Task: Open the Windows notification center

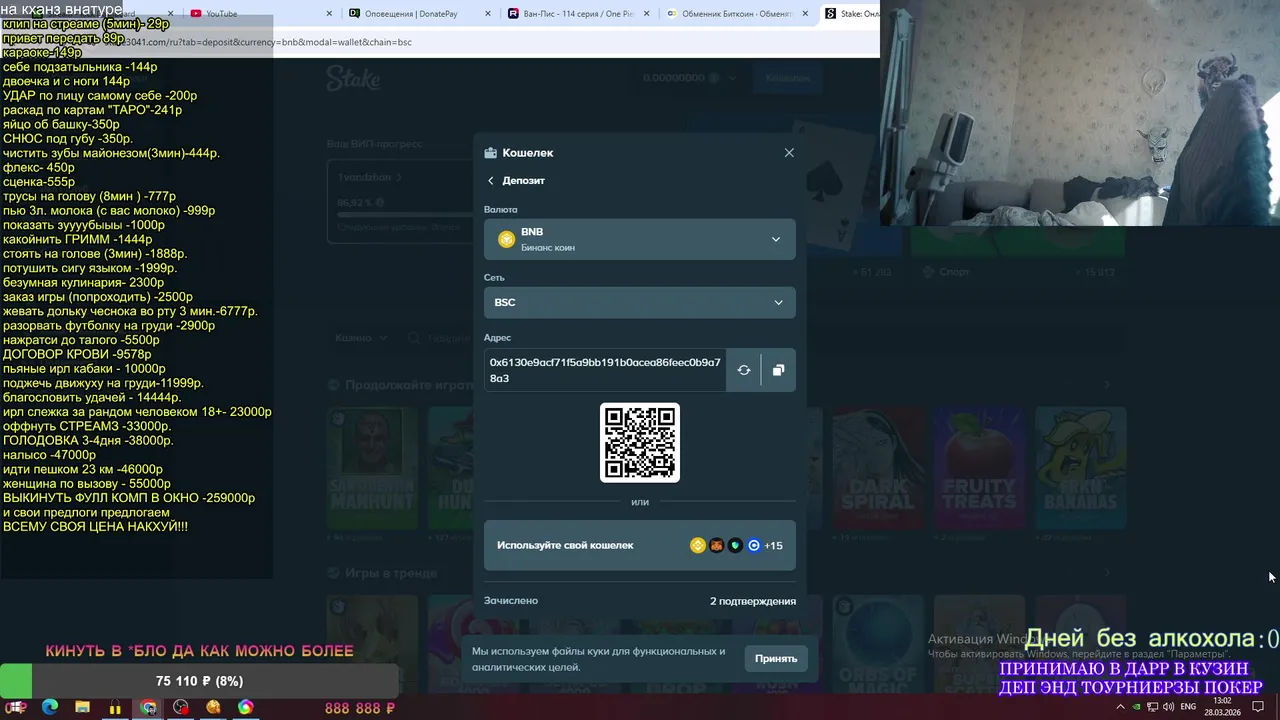Action: tap(1258, 707)
